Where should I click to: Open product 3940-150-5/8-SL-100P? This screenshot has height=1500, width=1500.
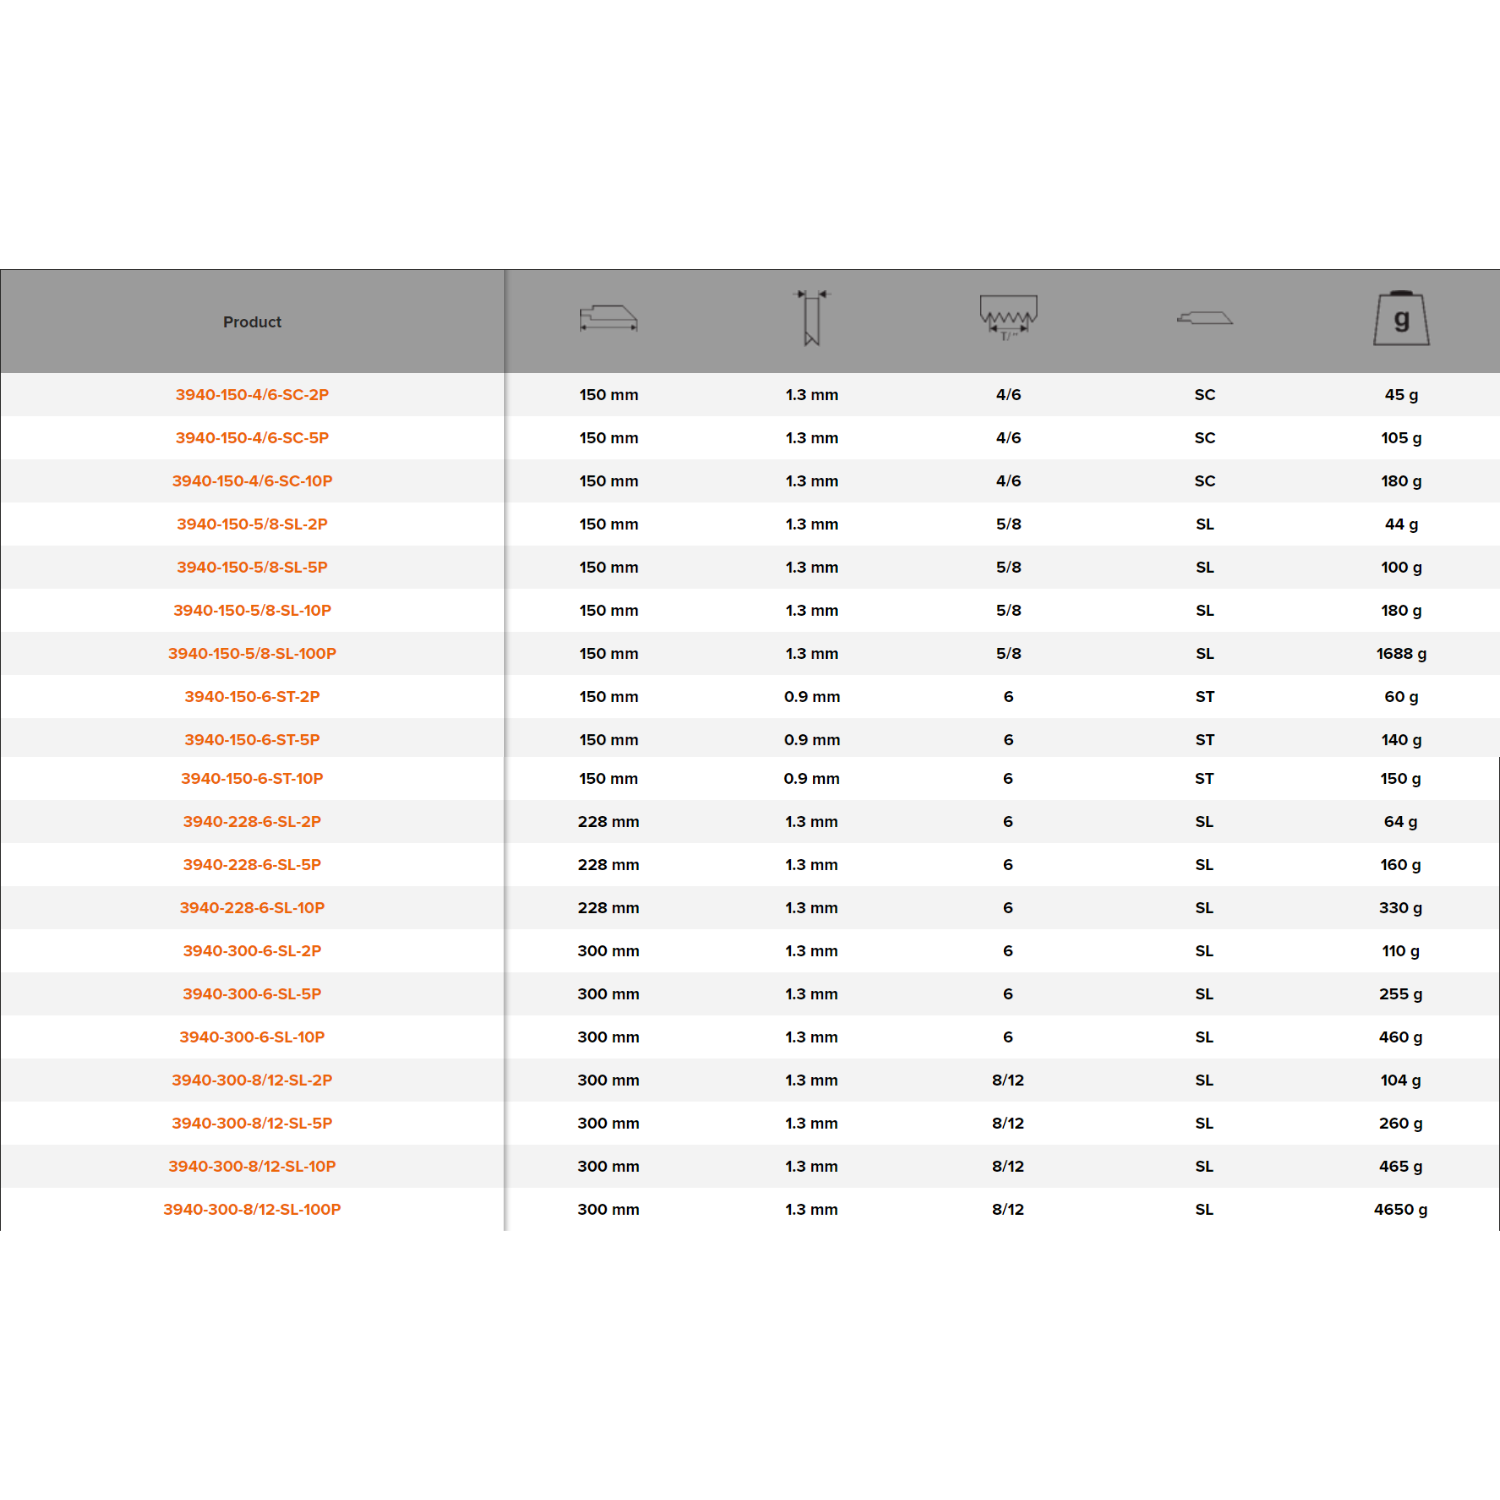(252, 654)
